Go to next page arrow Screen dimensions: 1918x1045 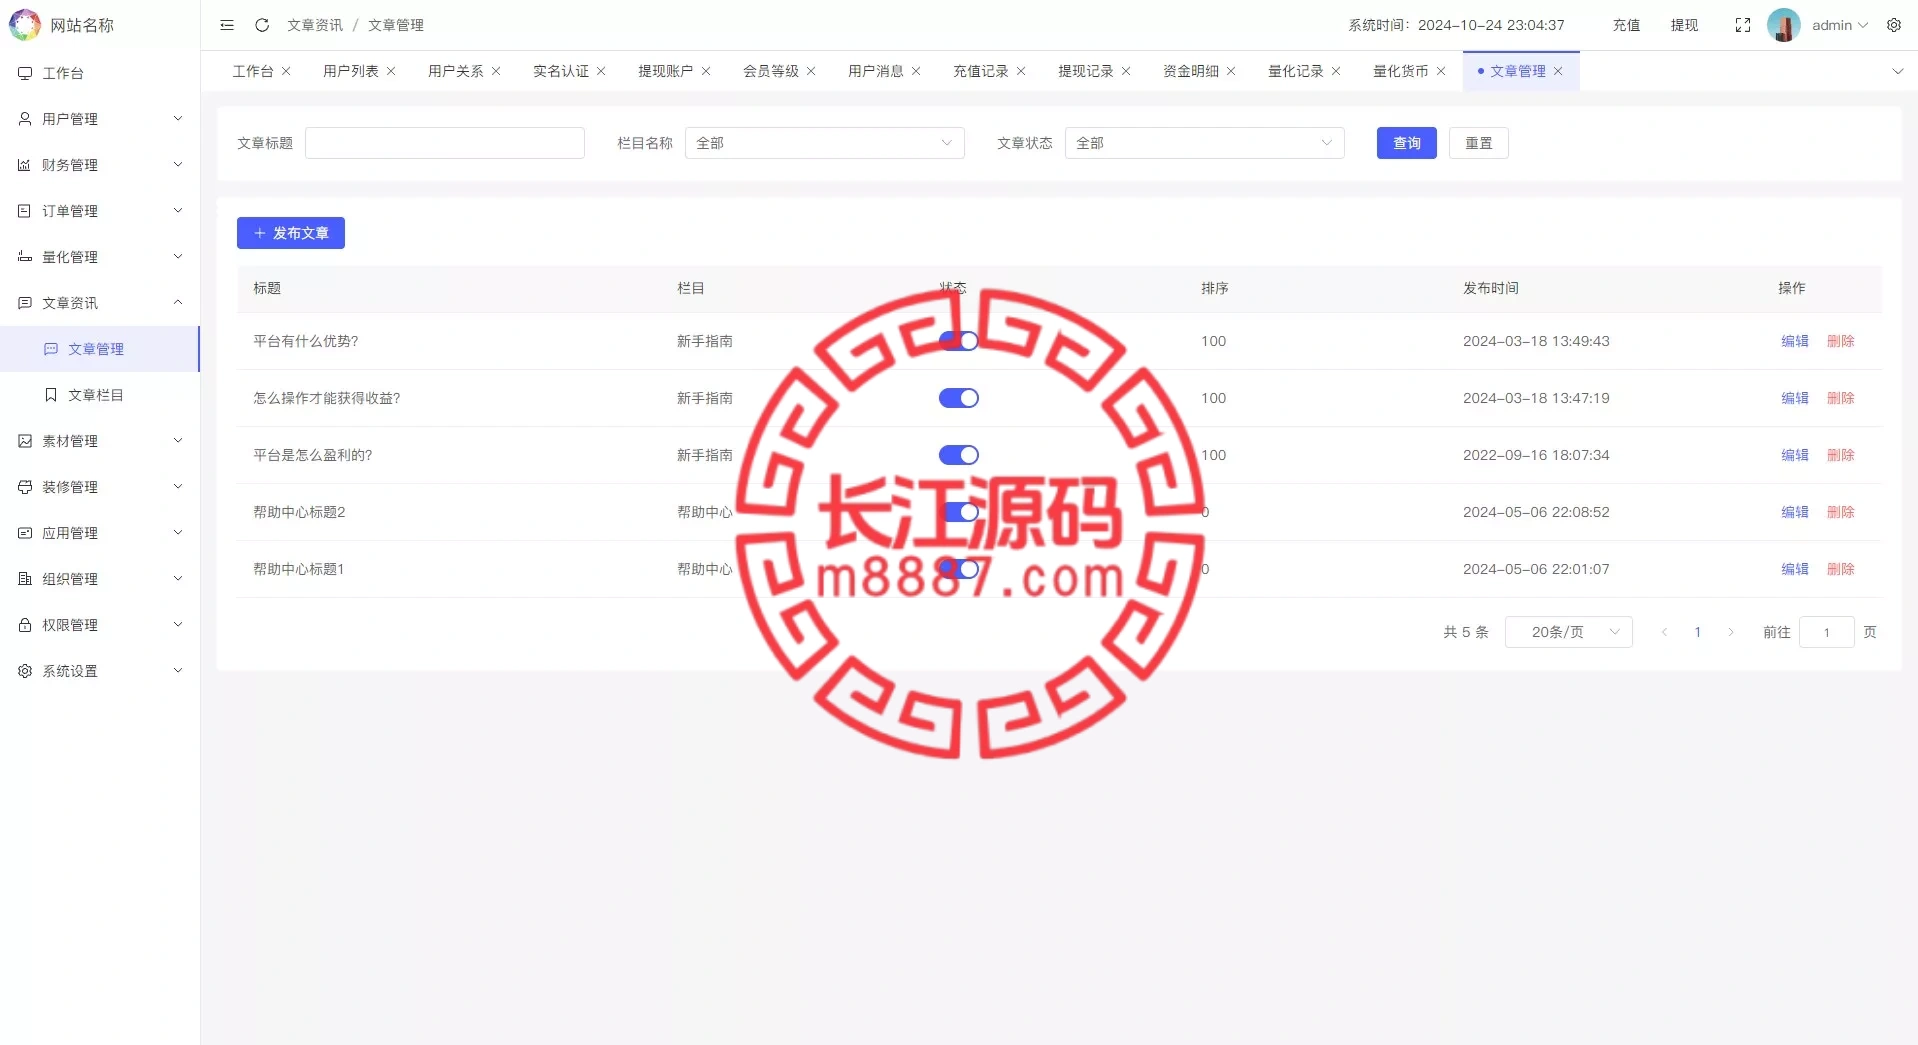1731,632
